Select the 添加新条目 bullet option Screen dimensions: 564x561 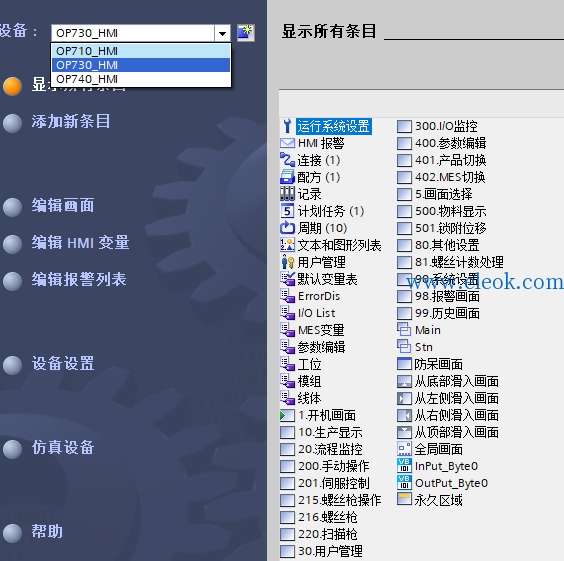(13, 123)
